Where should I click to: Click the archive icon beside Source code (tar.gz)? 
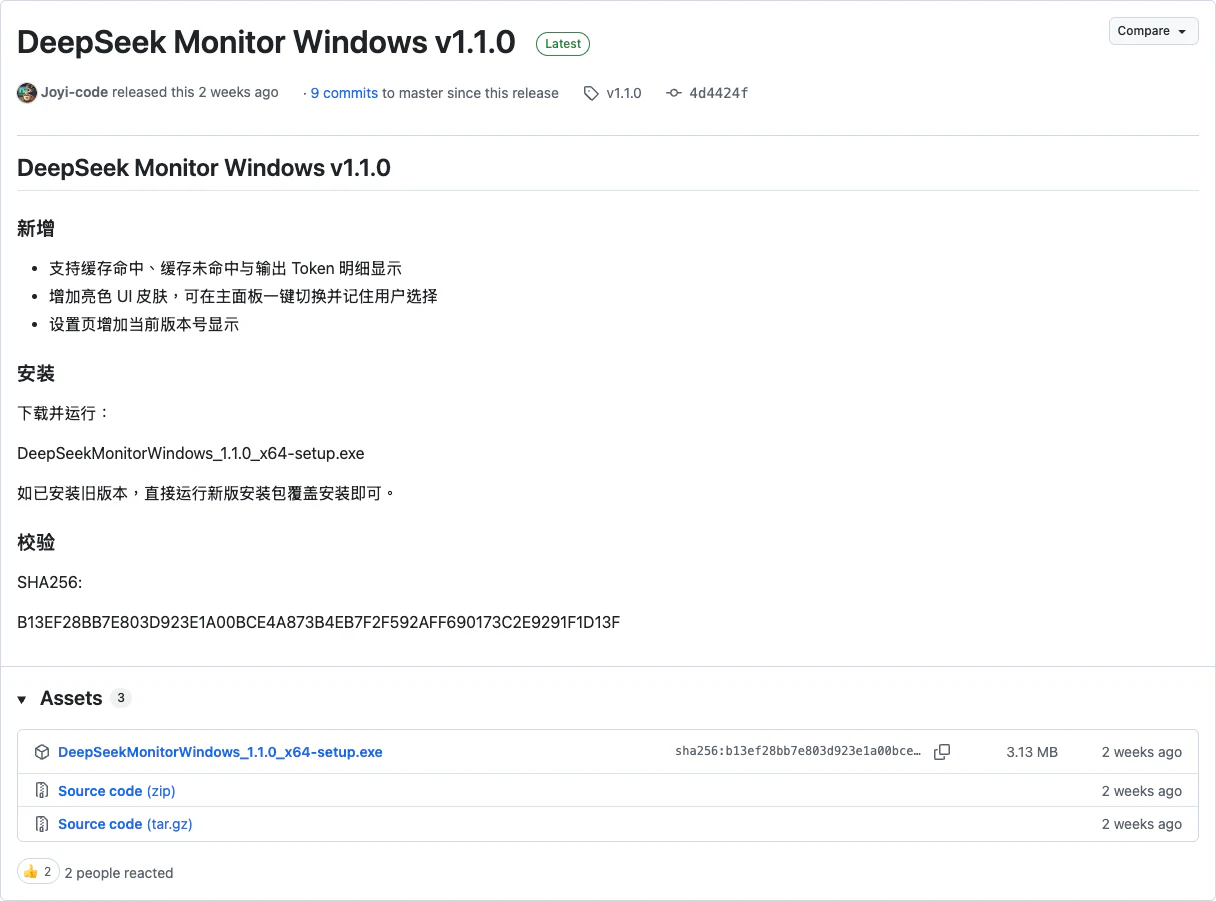point(42,824)
